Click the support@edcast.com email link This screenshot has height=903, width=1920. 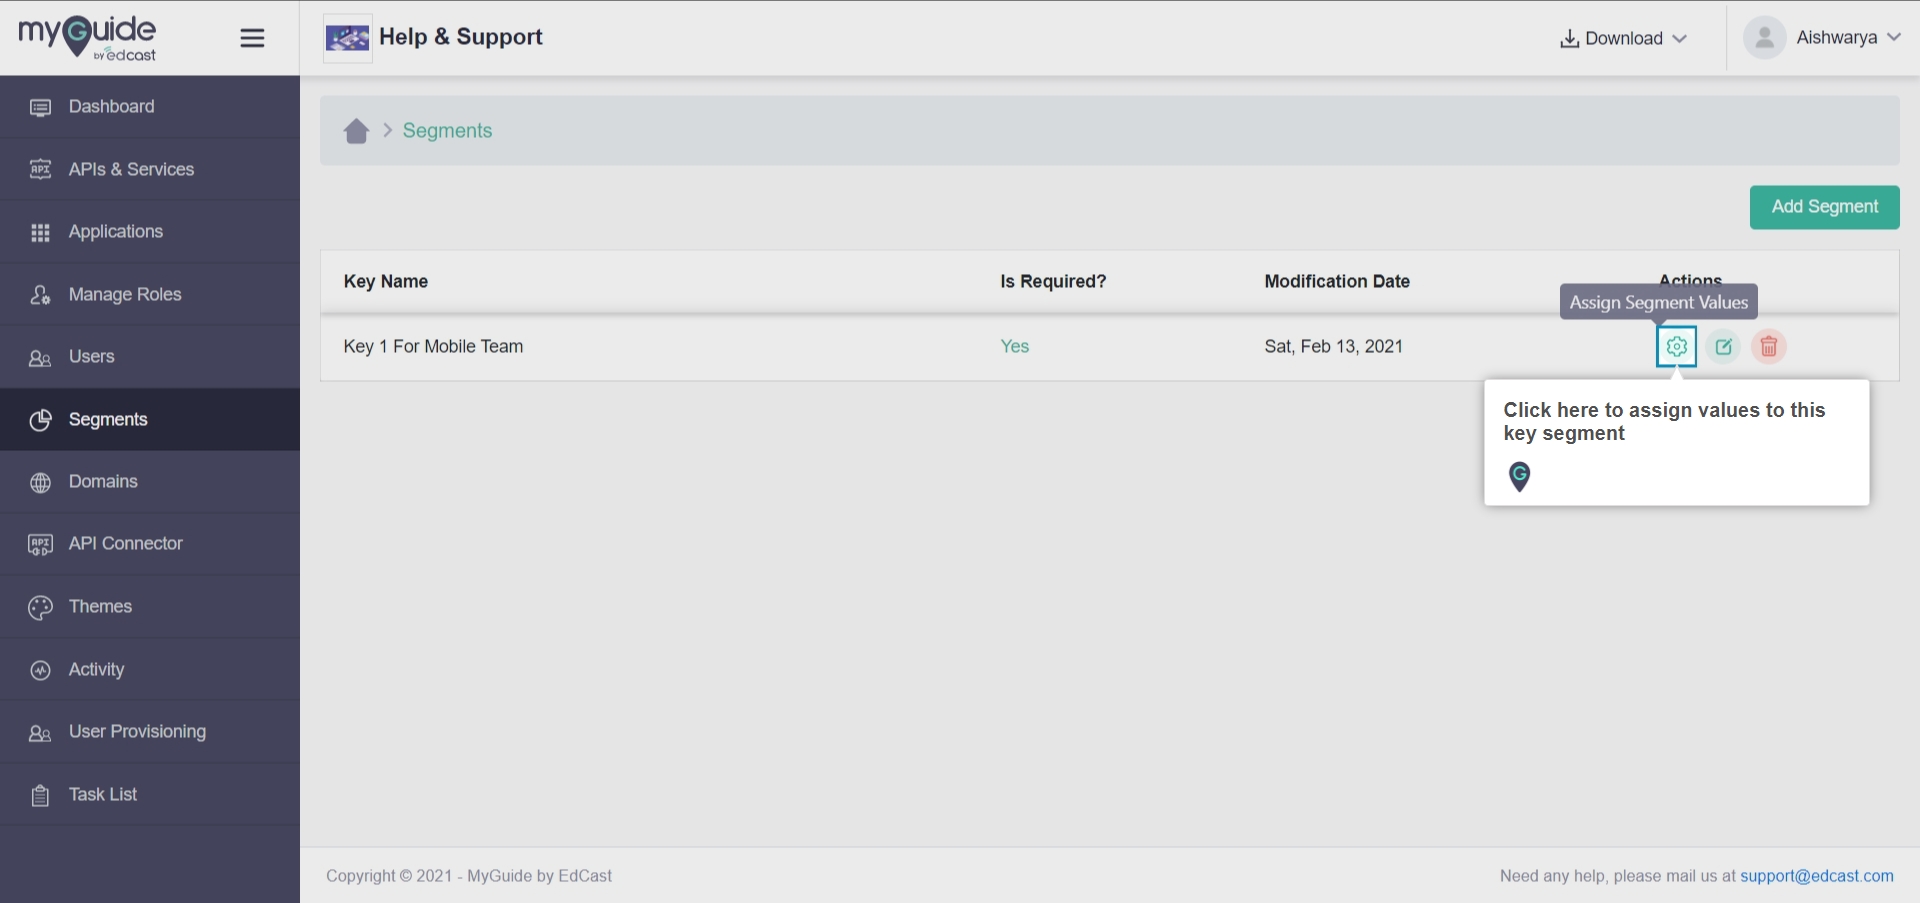pos(1816,876)
